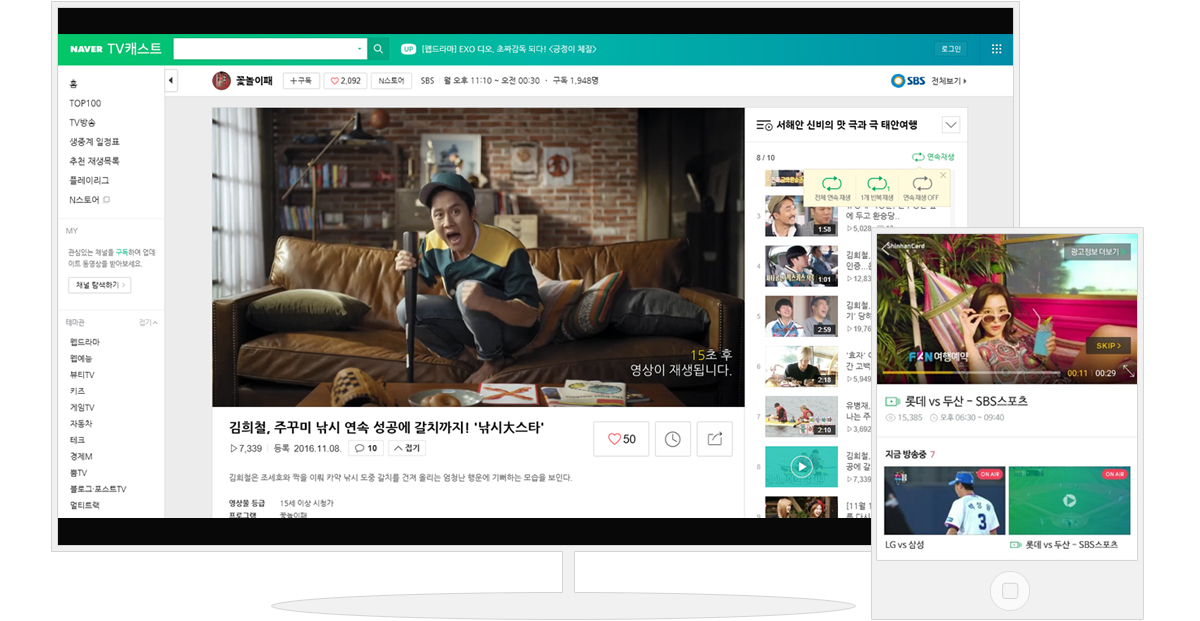Viewport: 1200px width, 621px height.
Task: Open 추천 재생목록 in the sidebar
Action: click(x=94, y=161)
